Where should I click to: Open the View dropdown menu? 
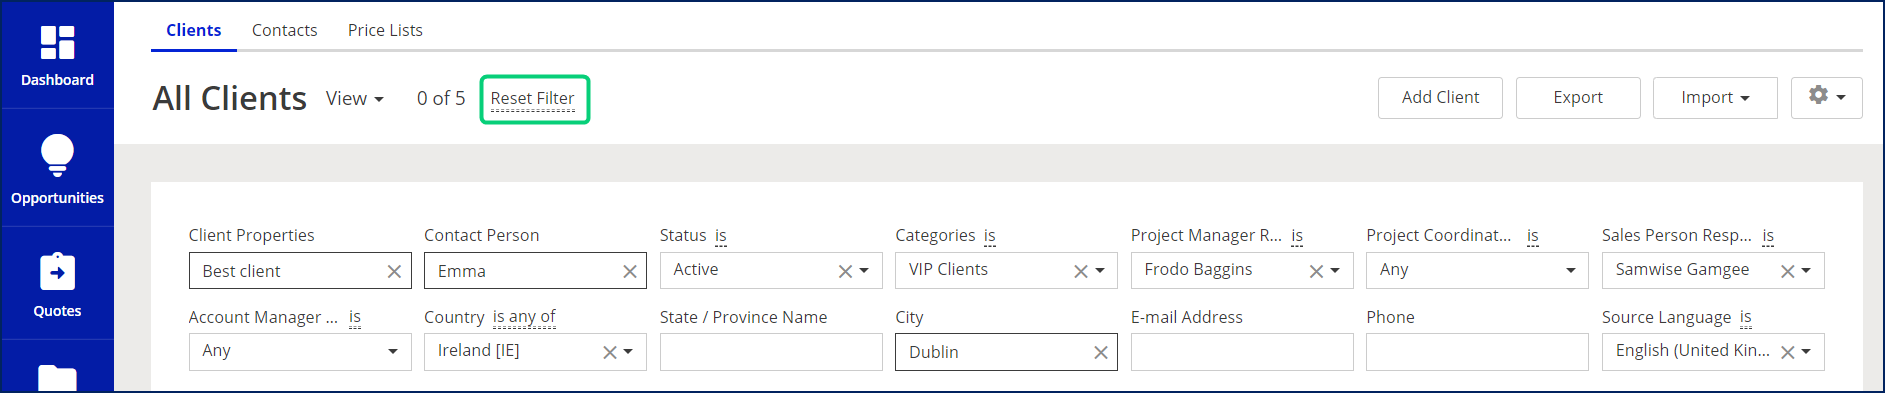[355, 98]
